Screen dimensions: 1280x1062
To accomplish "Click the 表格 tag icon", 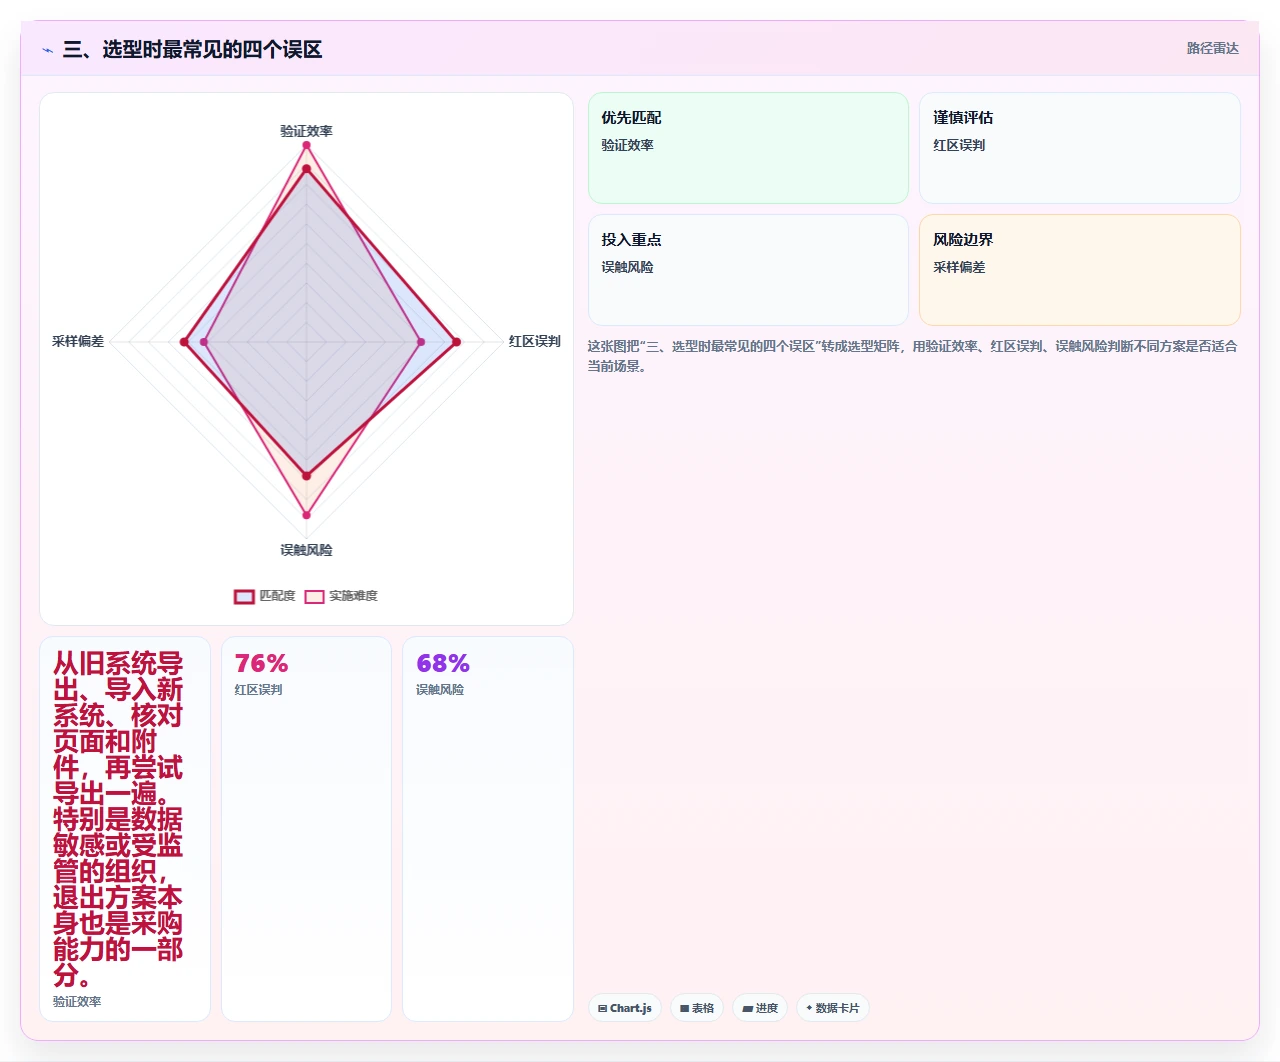I will coord(684,1008).
